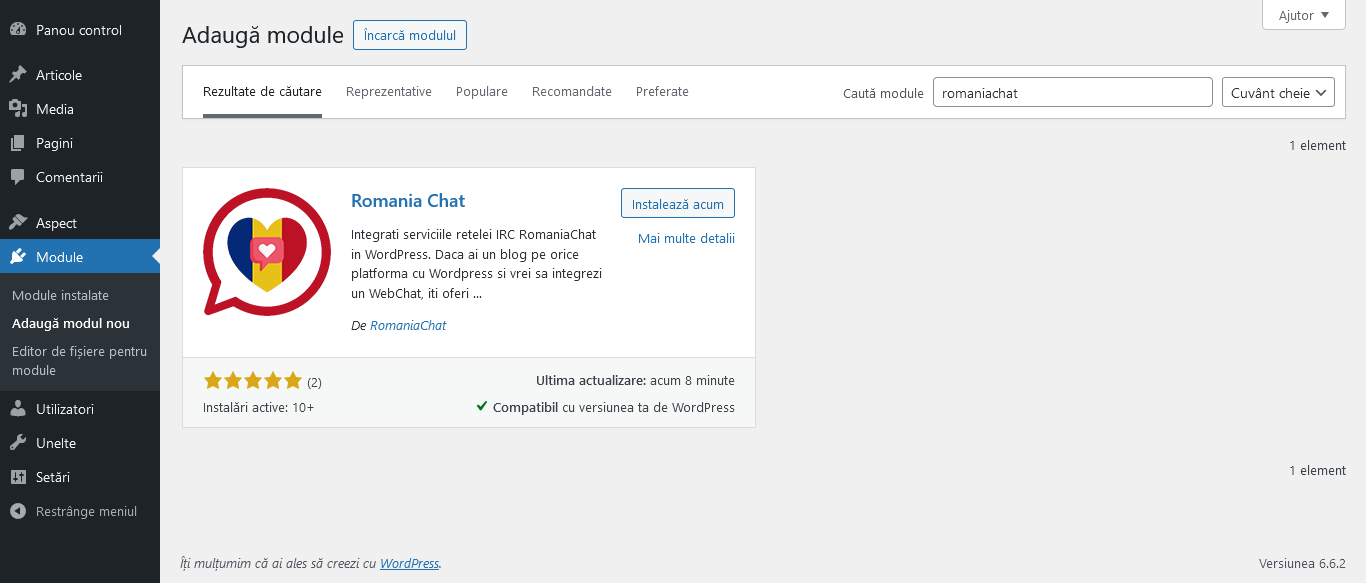Open Editor de fișiere pentru module

coord(80,361)
